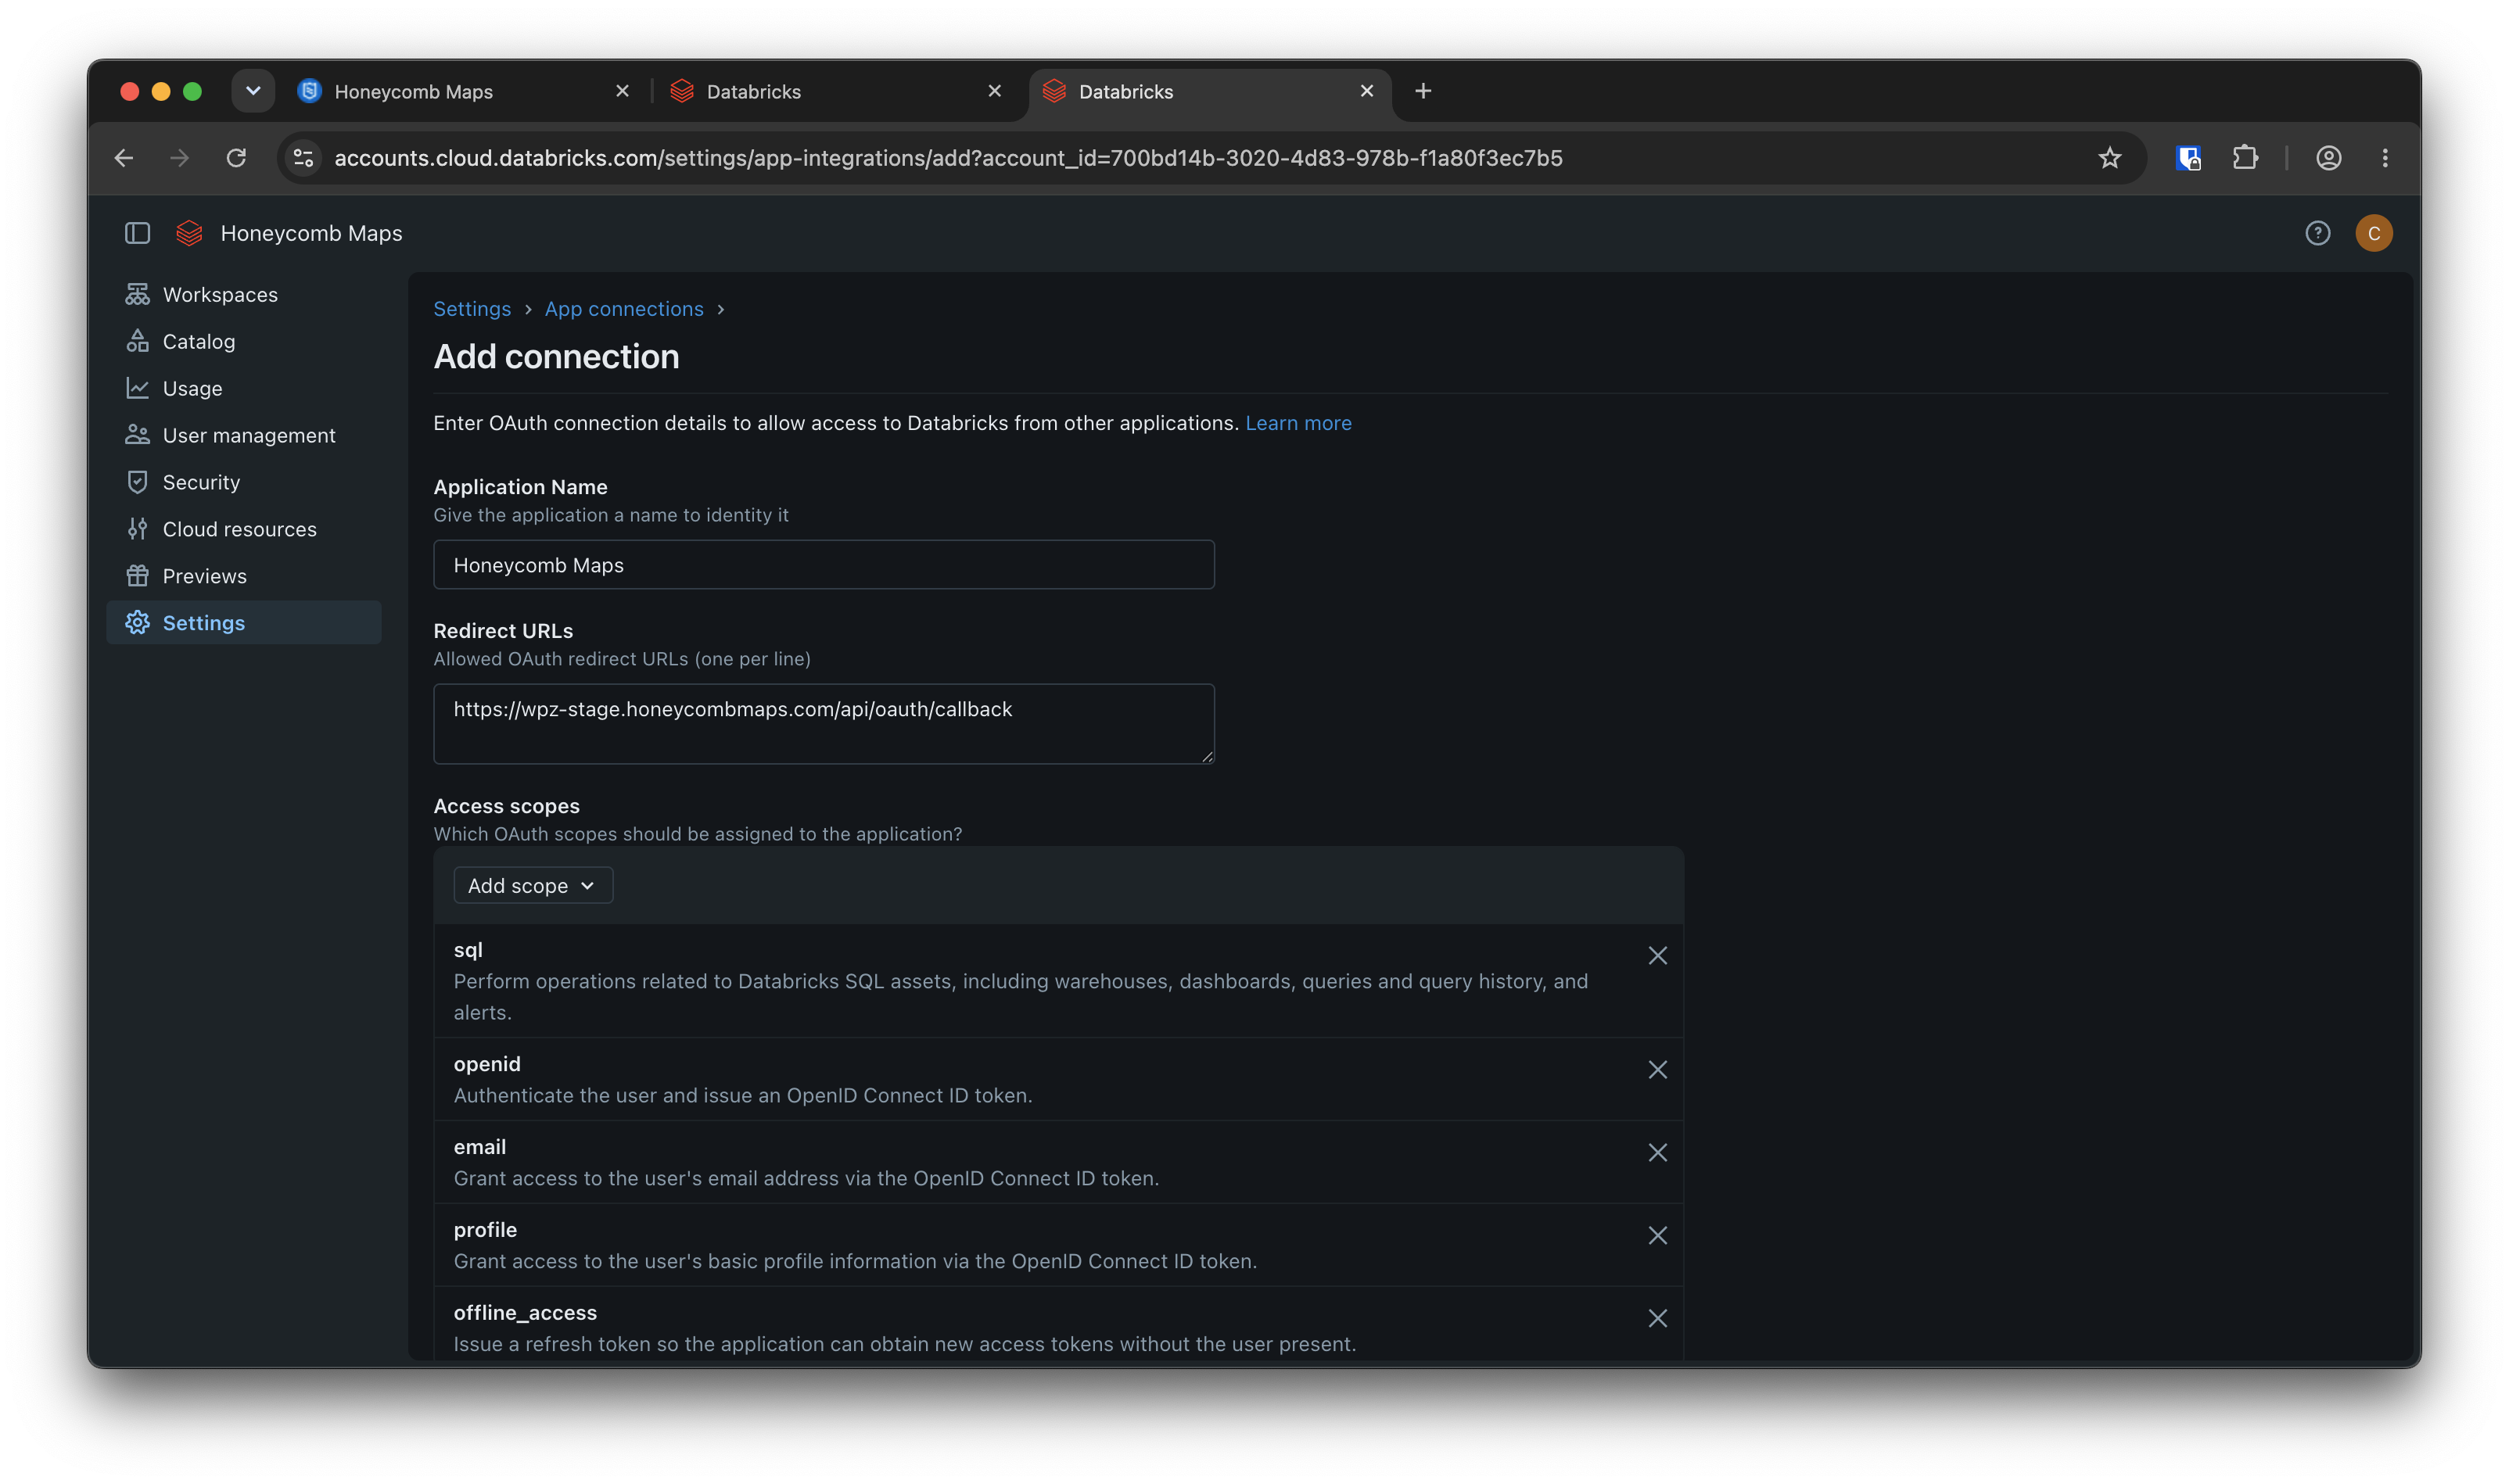
Task: Remove the profile scope
Action: (x=1657, y=1235)
